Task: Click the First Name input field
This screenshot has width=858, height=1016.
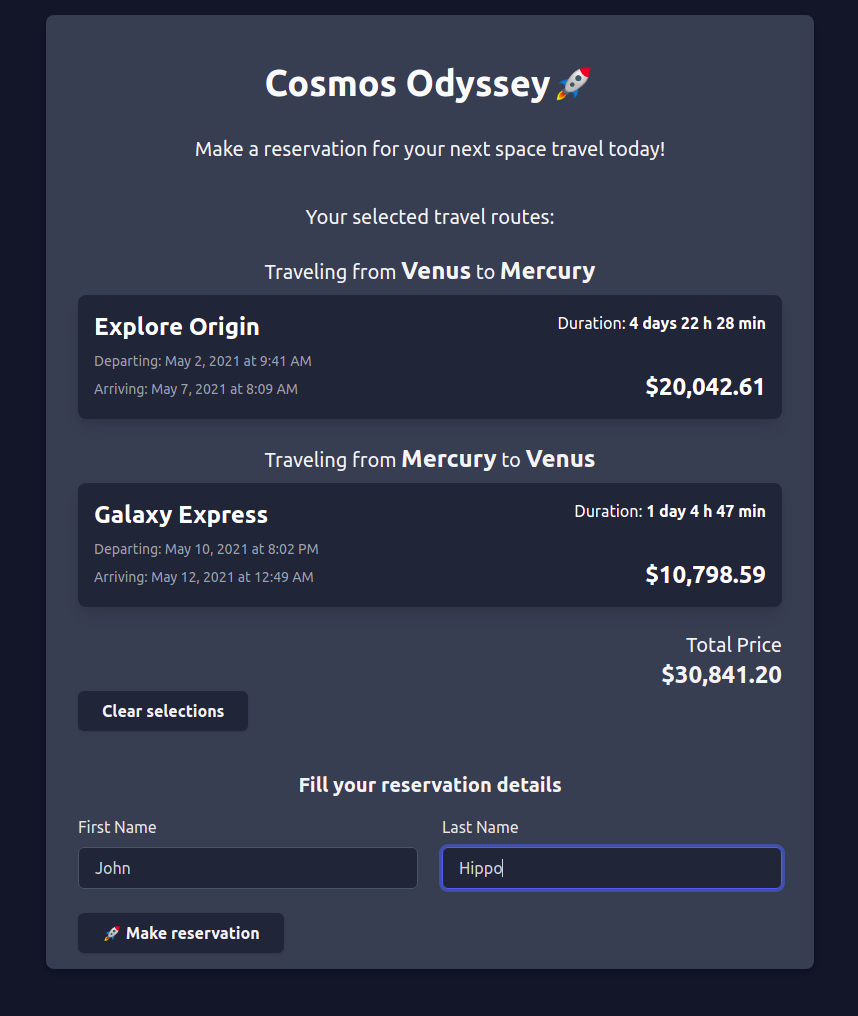Action: tap(247, 868)
